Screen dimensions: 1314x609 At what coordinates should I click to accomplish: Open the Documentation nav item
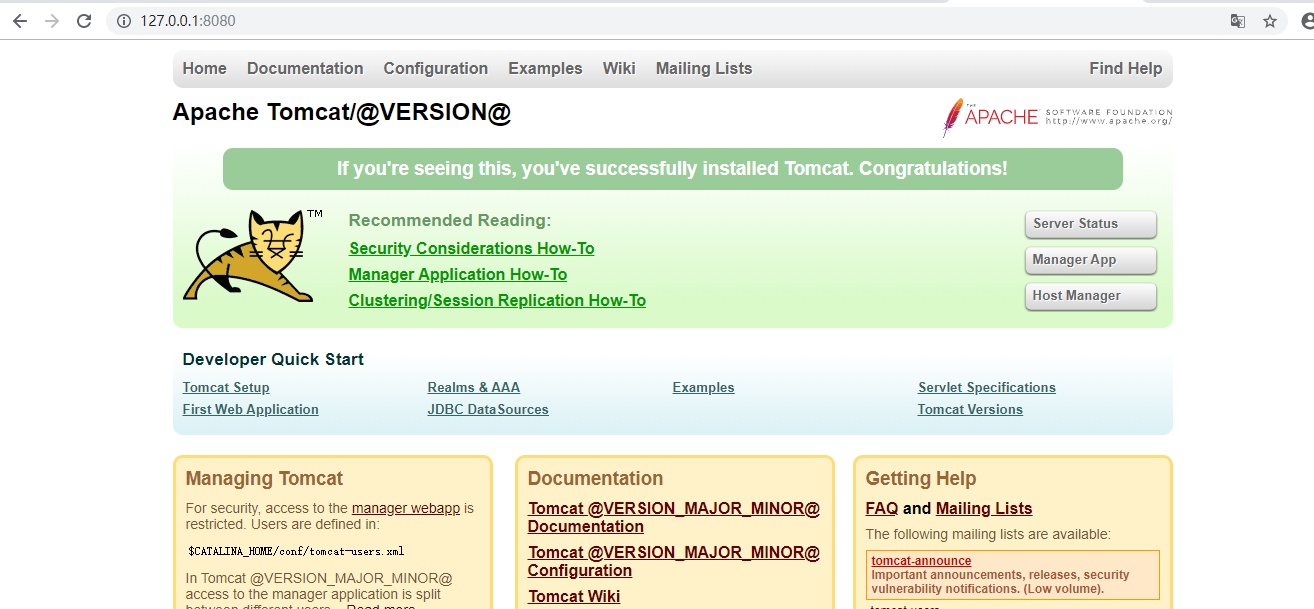click(x=305, y=69)
